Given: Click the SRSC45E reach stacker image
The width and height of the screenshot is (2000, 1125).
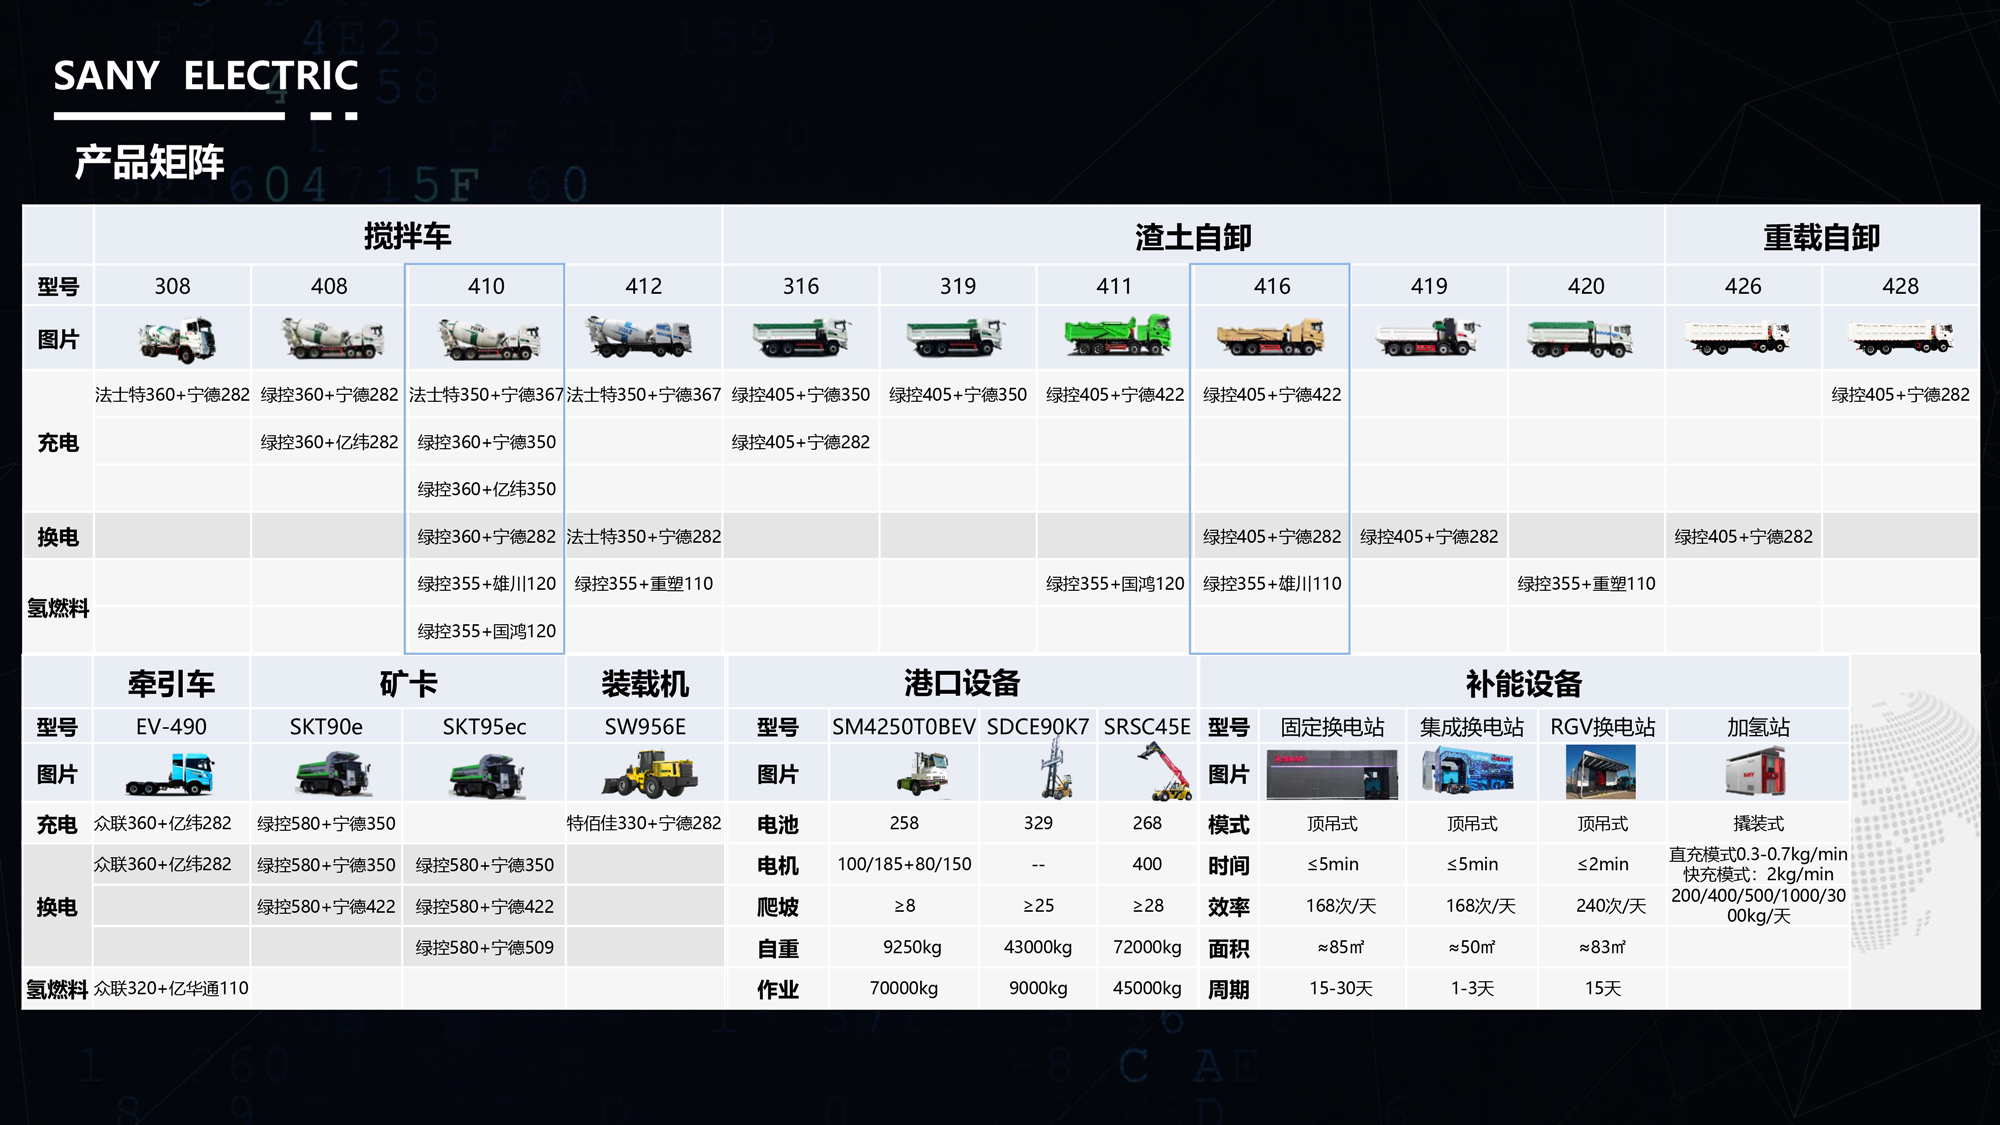Looking at the screenshot, I should 1164,772.
